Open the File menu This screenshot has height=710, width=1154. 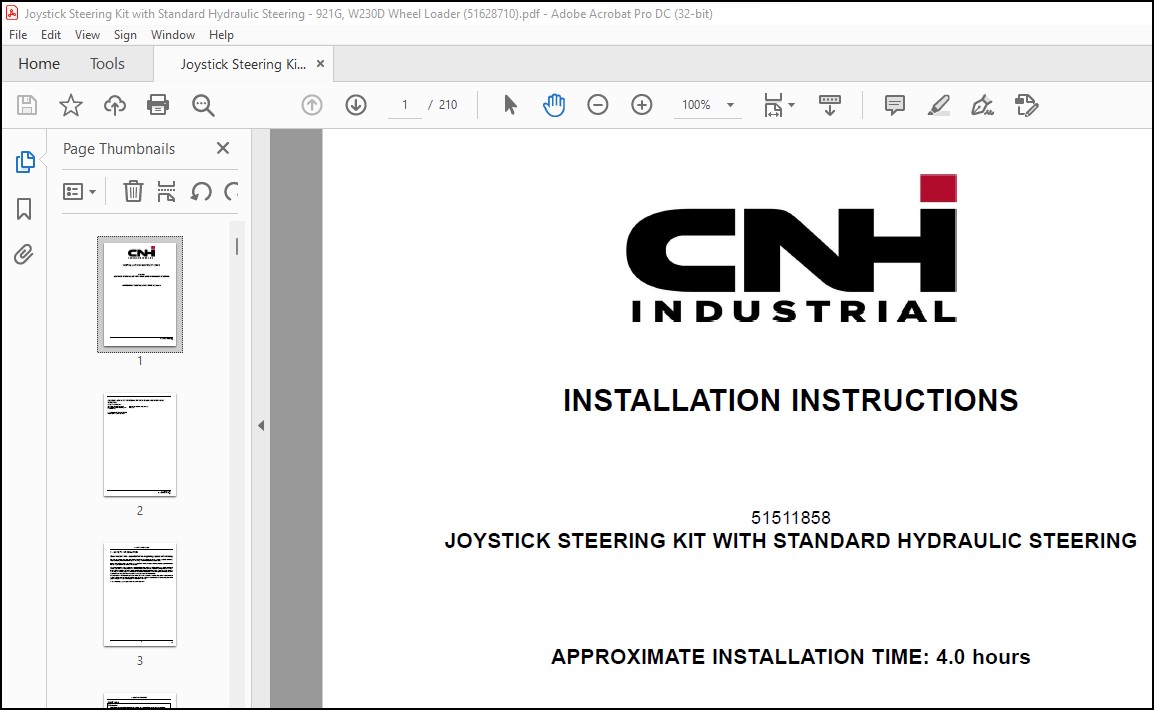(x=18, y=35)
